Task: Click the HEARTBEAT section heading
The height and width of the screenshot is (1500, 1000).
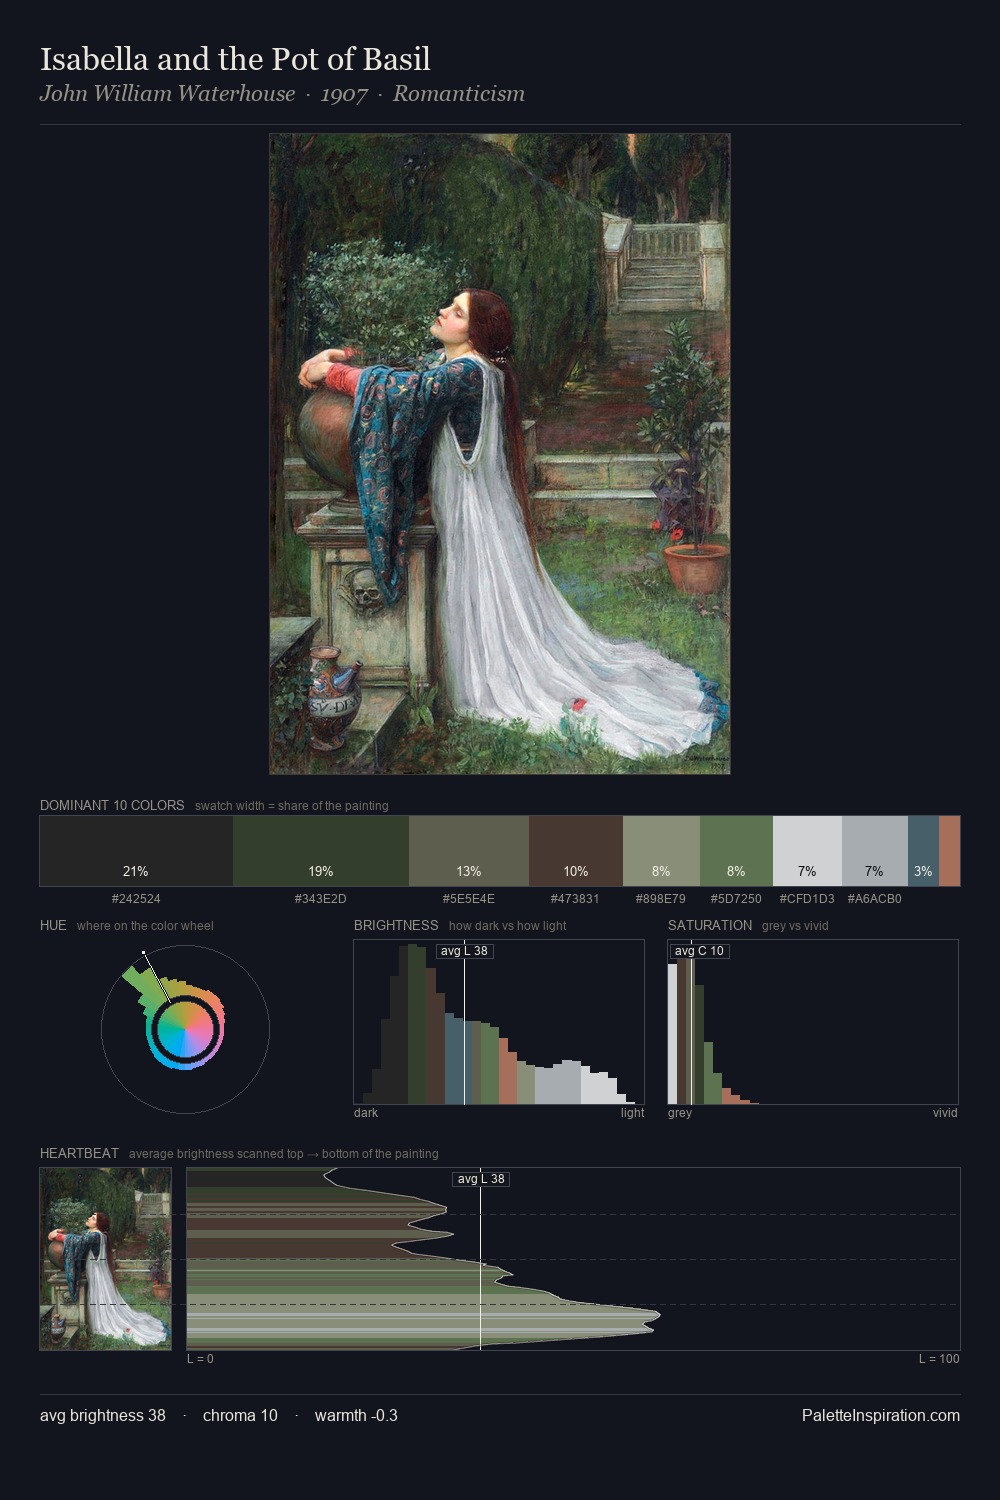Action: tap(79, 1153)
